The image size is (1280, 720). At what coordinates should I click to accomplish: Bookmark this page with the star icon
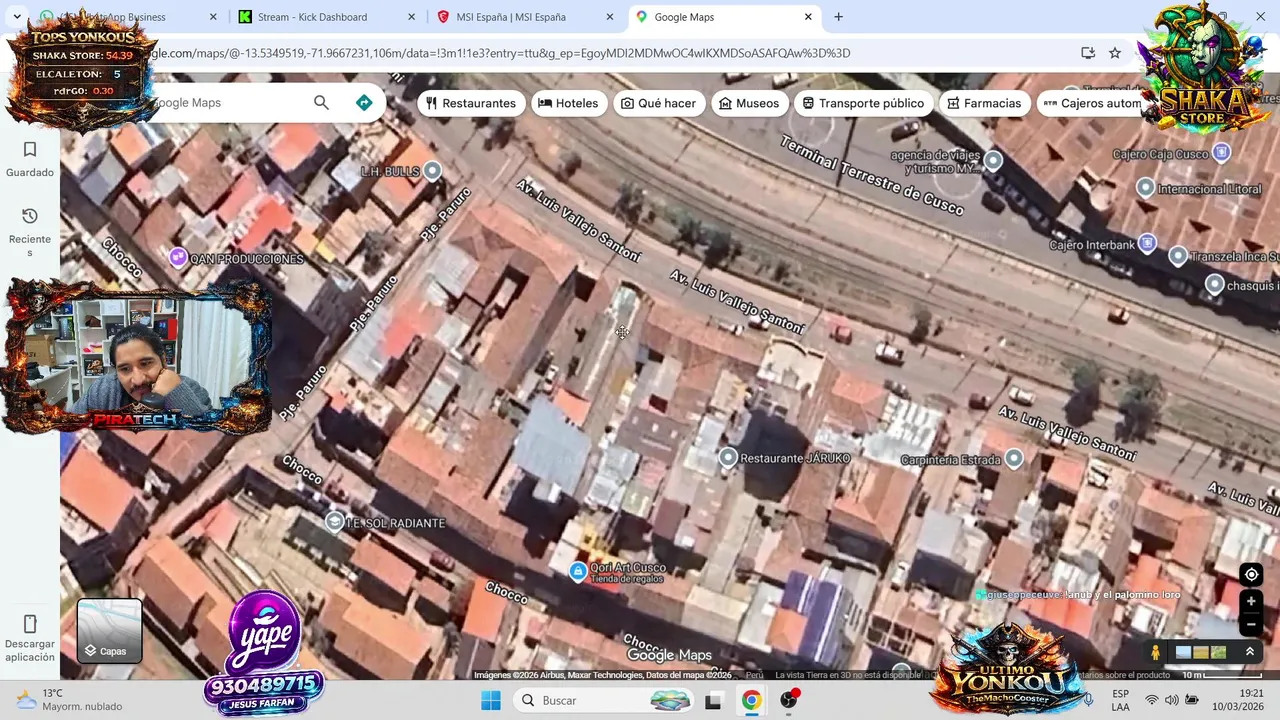1115,53
